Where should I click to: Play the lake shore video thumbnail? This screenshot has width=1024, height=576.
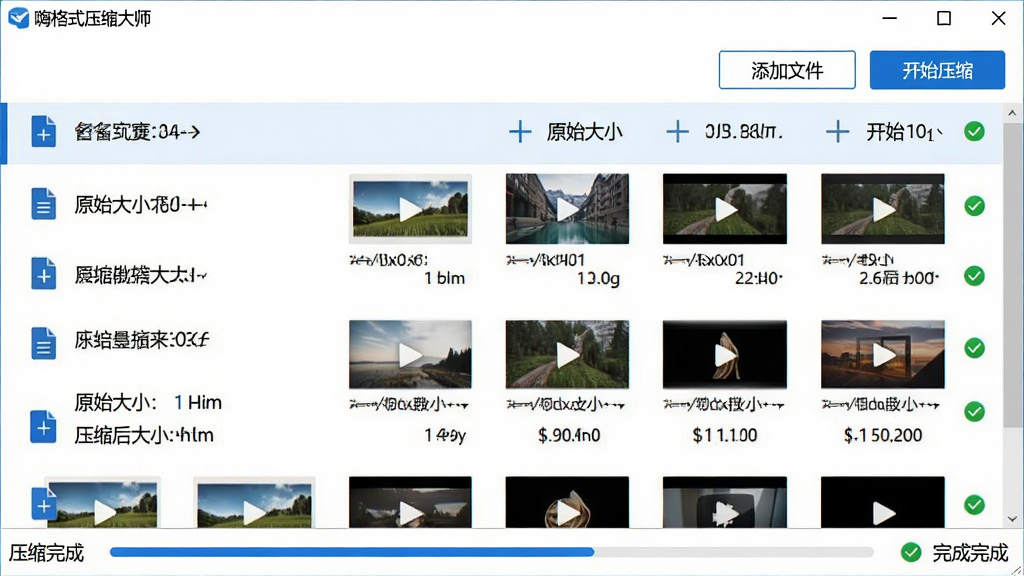410,355
